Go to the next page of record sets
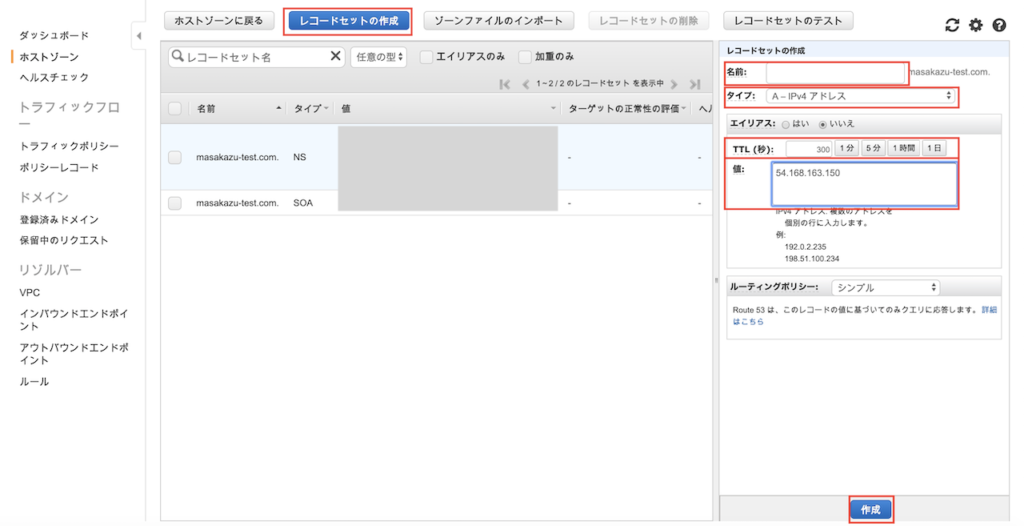Viewport: 1024px width, 526px height. coord(675,84)
